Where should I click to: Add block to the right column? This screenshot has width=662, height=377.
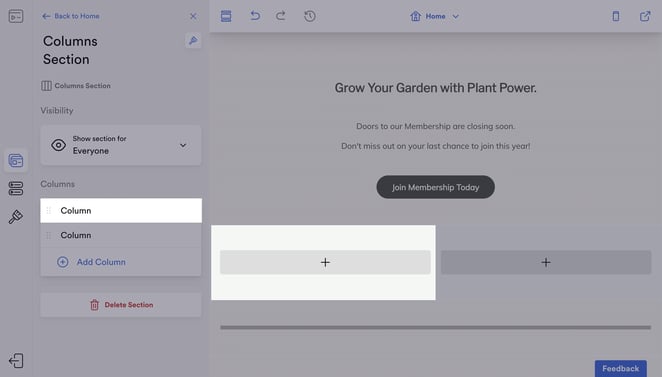[546, 262]
